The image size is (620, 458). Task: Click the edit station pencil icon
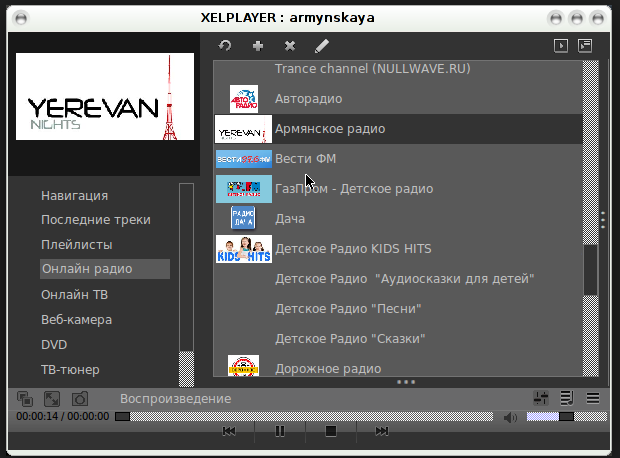point(321,46)
